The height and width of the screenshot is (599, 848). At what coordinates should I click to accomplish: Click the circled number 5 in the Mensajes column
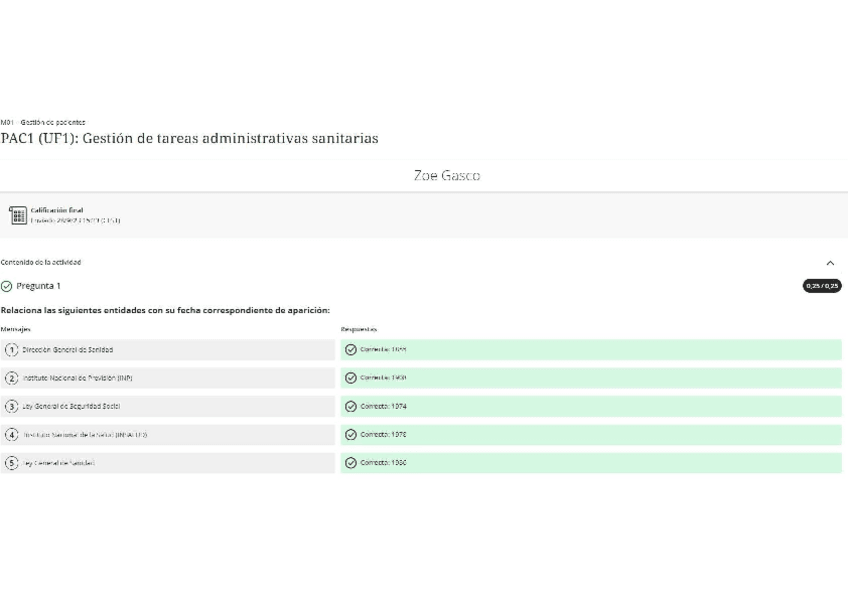coord(12,463)
